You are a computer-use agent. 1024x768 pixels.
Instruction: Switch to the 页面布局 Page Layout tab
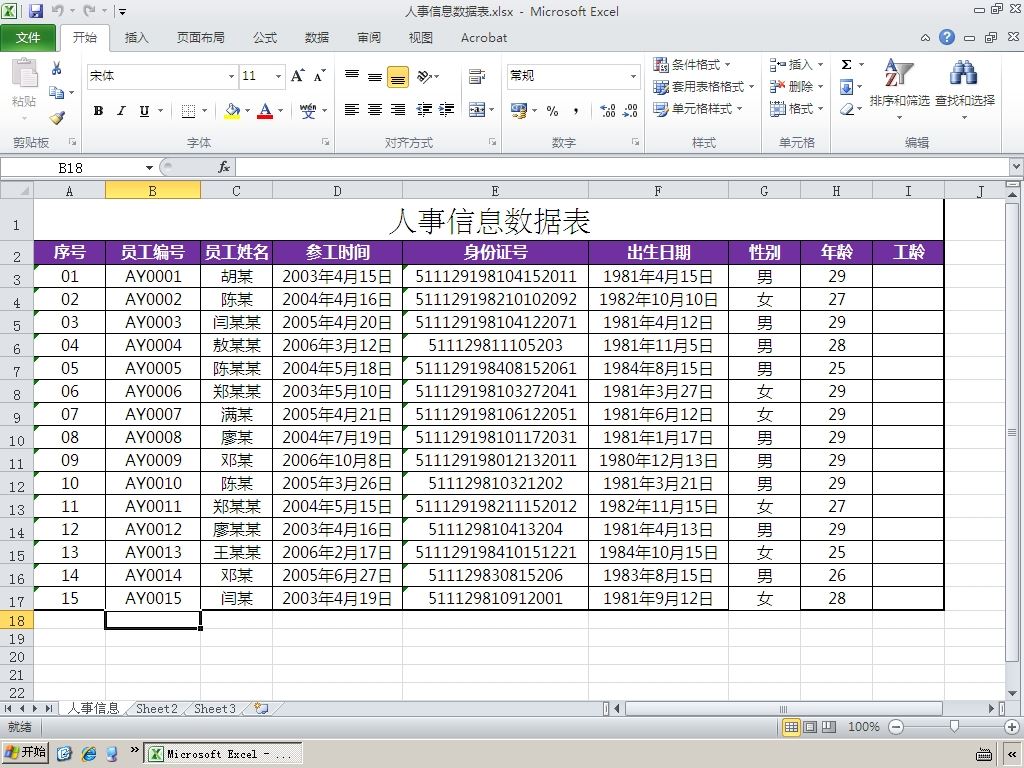click(x=200, y=38)
